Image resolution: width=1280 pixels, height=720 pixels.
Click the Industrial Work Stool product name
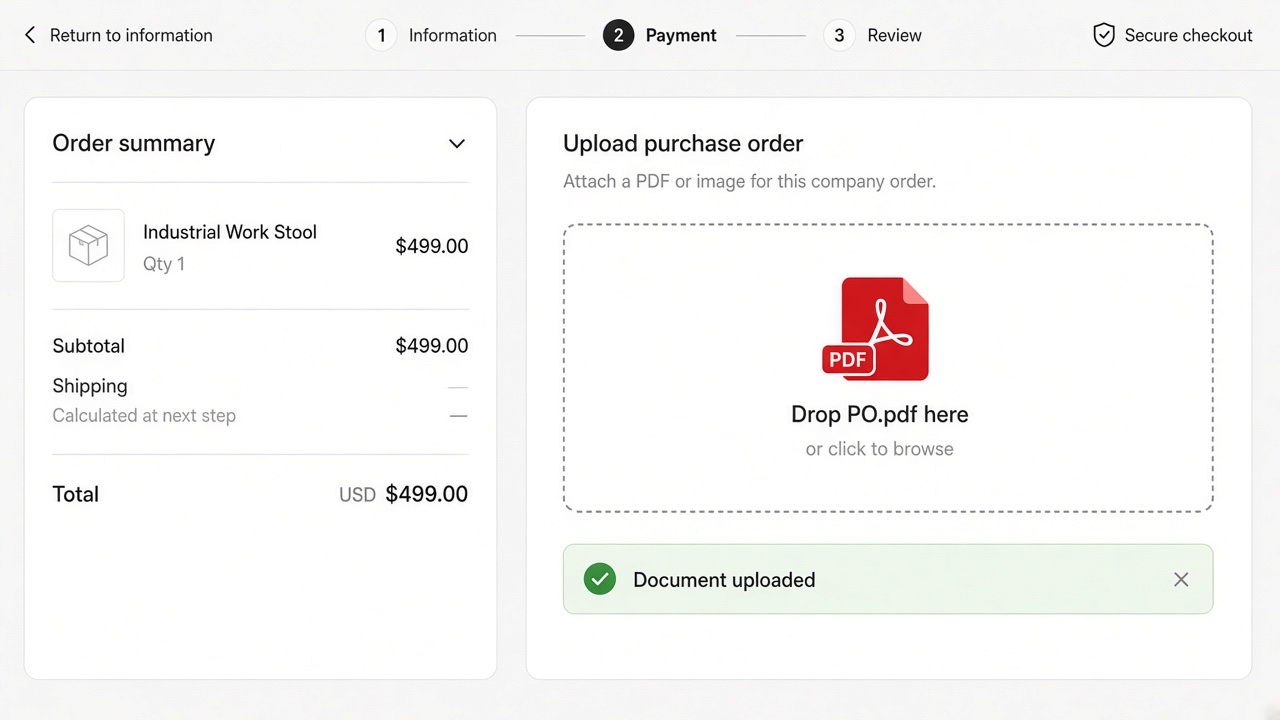[x=230, y=232]
